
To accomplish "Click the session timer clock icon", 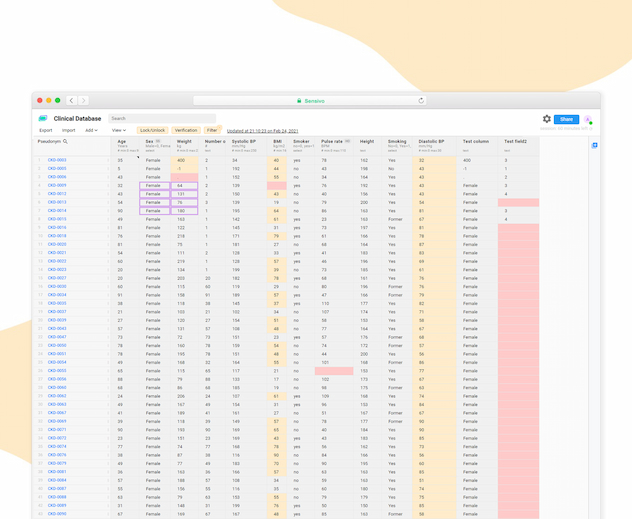I will pyautogui.click(x=591, y=129).
